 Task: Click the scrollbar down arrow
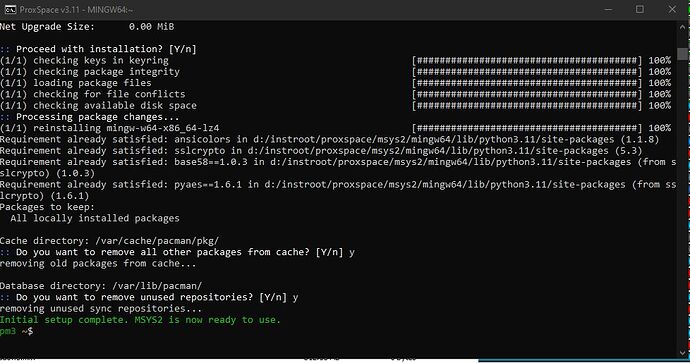[x=683, y=352]
